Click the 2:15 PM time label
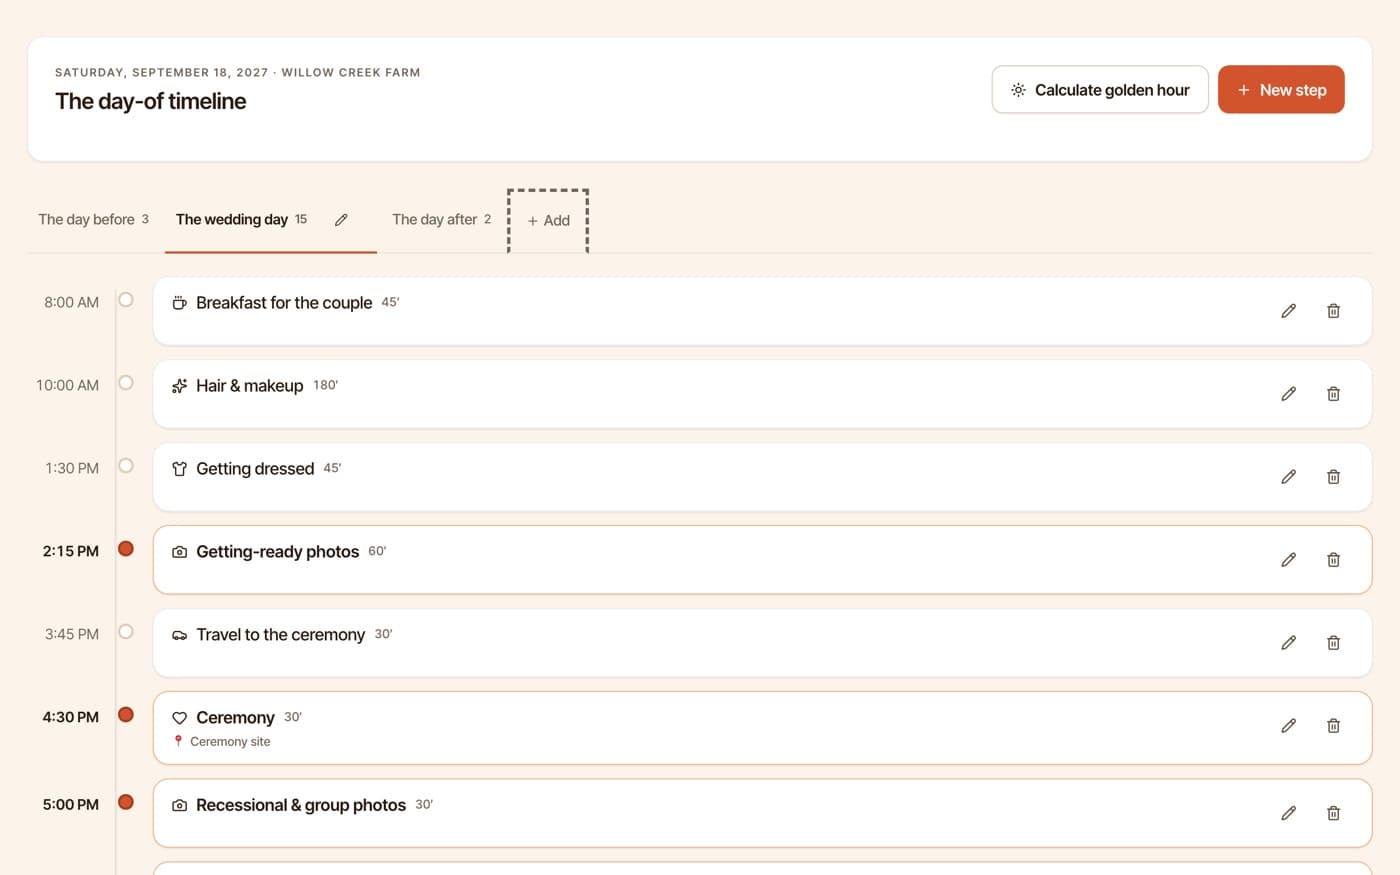 click(x=71, y=551)
